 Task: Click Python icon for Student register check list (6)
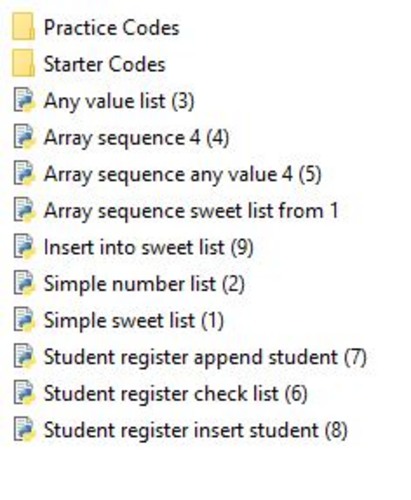[x=24, y=393]
